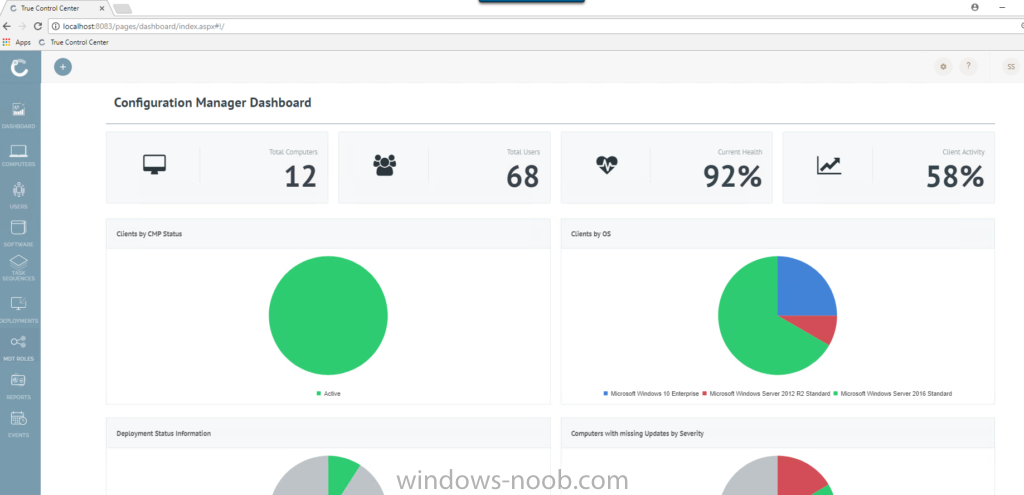The width and height of the screenshot is (1024, 495).
Task: Open Events in the sidebar
Action: pyautogui.click(x=19, y=423)
